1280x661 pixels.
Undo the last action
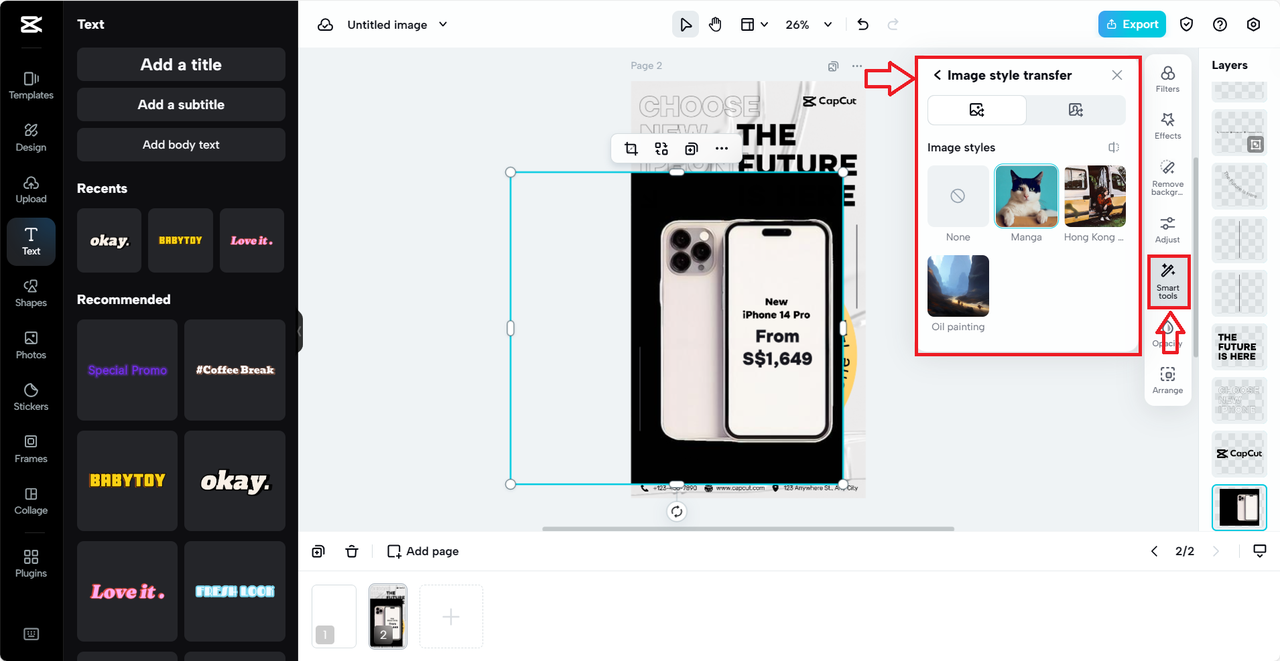(863, 25)
